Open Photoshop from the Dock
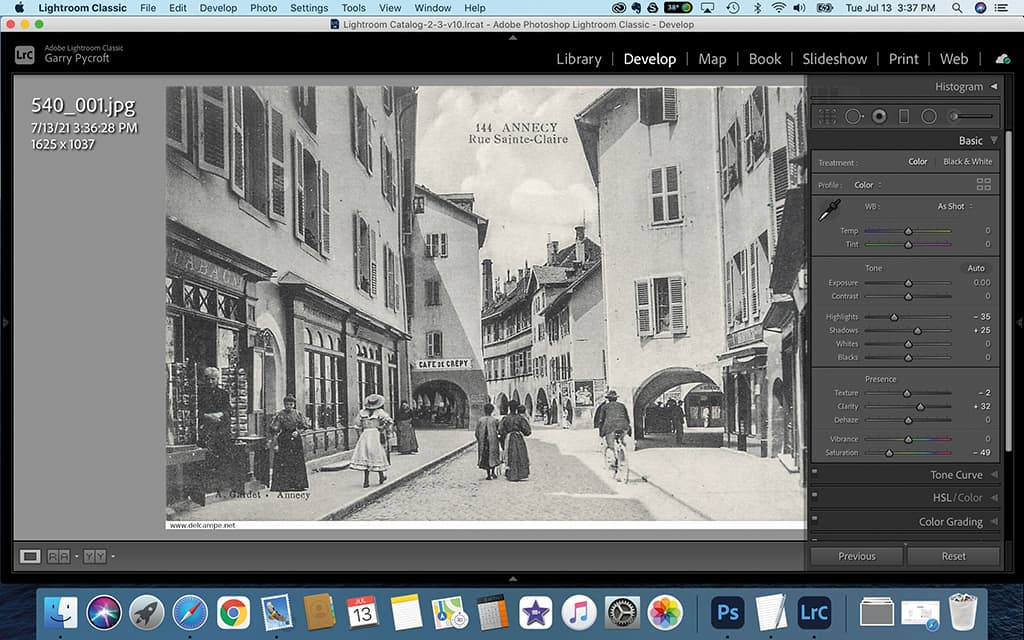Screen dimensions: 1024x640 [728, 613]
